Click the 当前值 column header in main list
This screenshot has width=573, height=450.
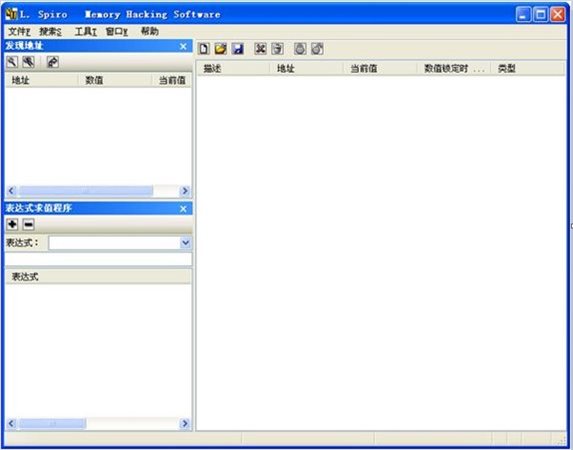[x=380, y=68]
